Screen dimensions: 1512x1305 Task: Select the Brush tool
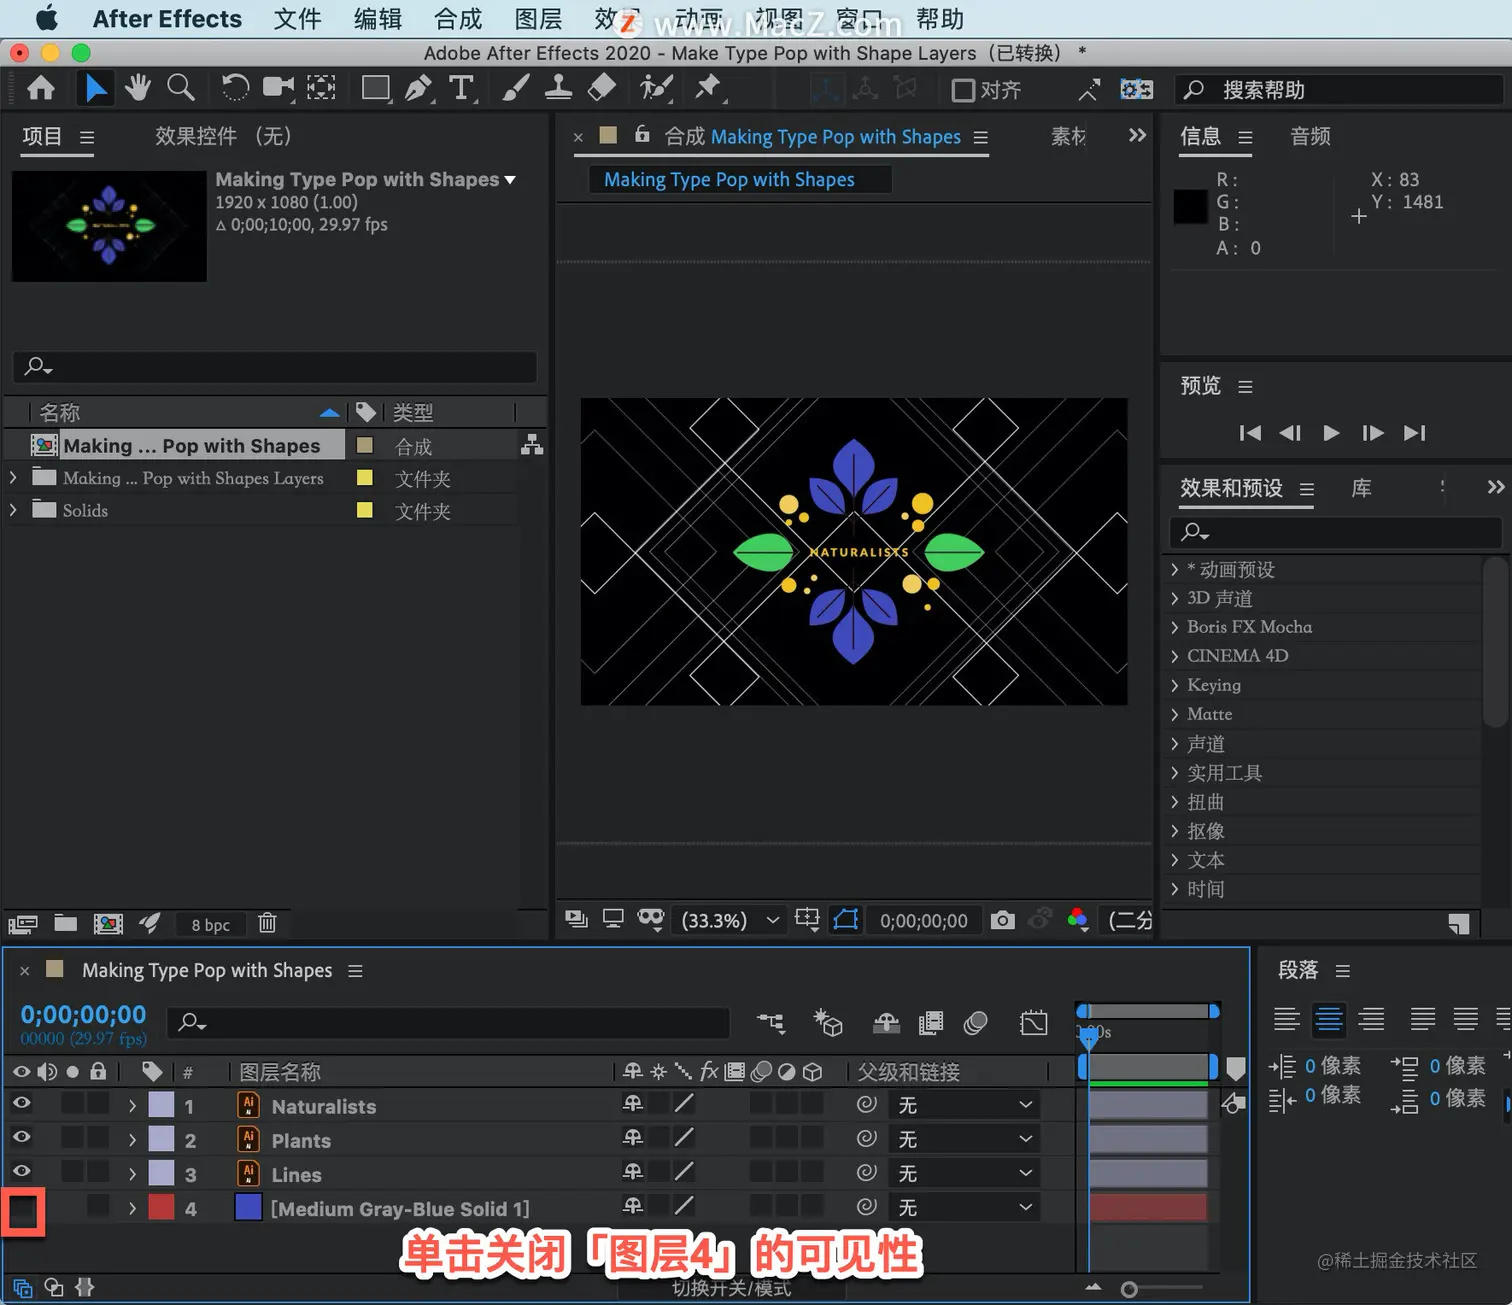click(515, 89)
